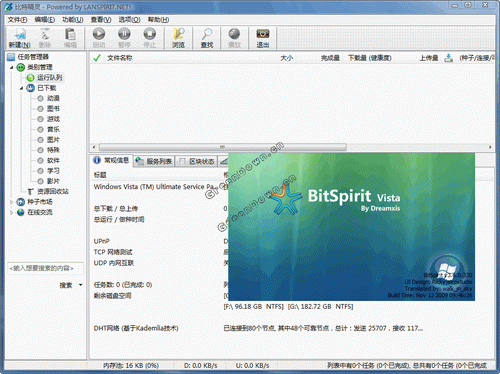Viewport: 500px width, 374px height.
Task: Collapse the 已下载 downloaded category node
Action: (x=22, y=88)
